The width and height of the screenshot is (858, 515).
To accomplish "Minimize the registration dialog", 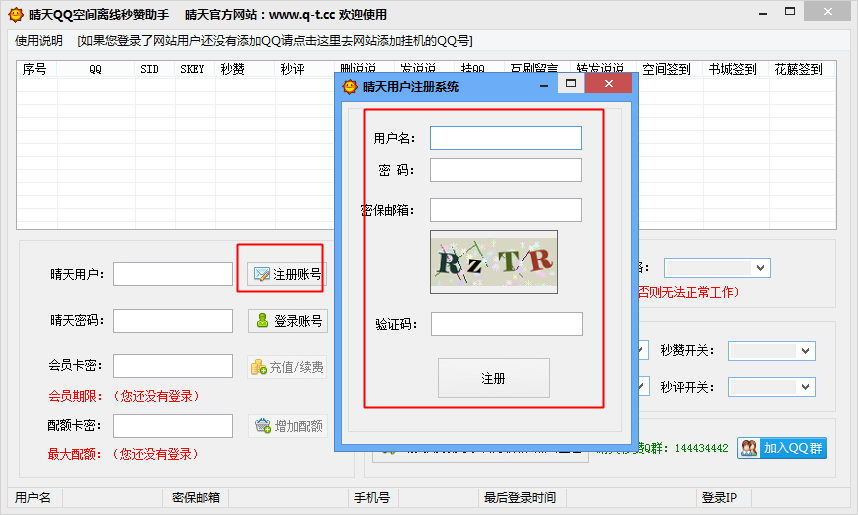I will pyautogui.click(x=544, y=84).
